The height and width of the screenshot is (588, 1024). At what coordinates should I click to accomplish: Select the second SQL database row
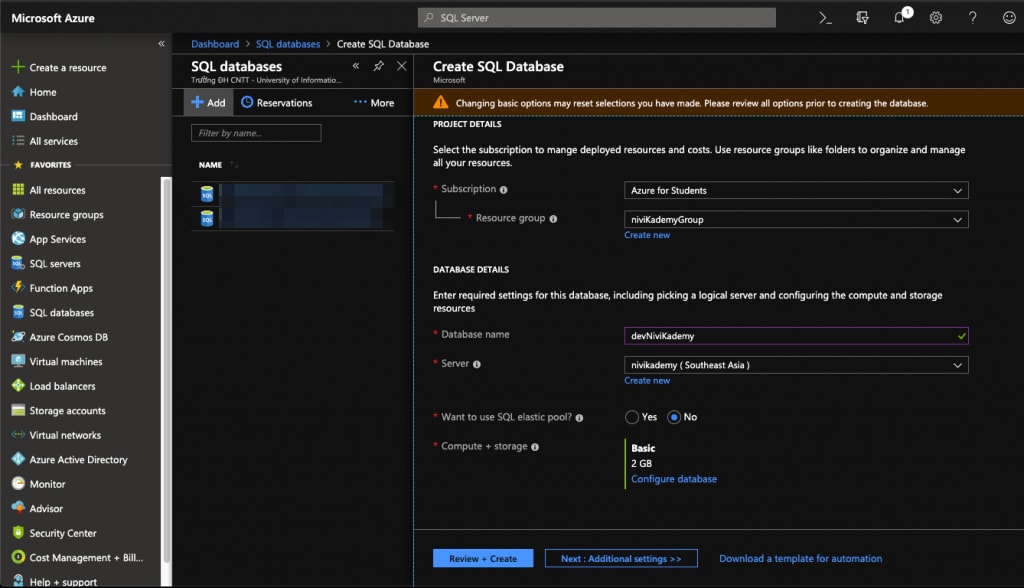coord(293,218)
